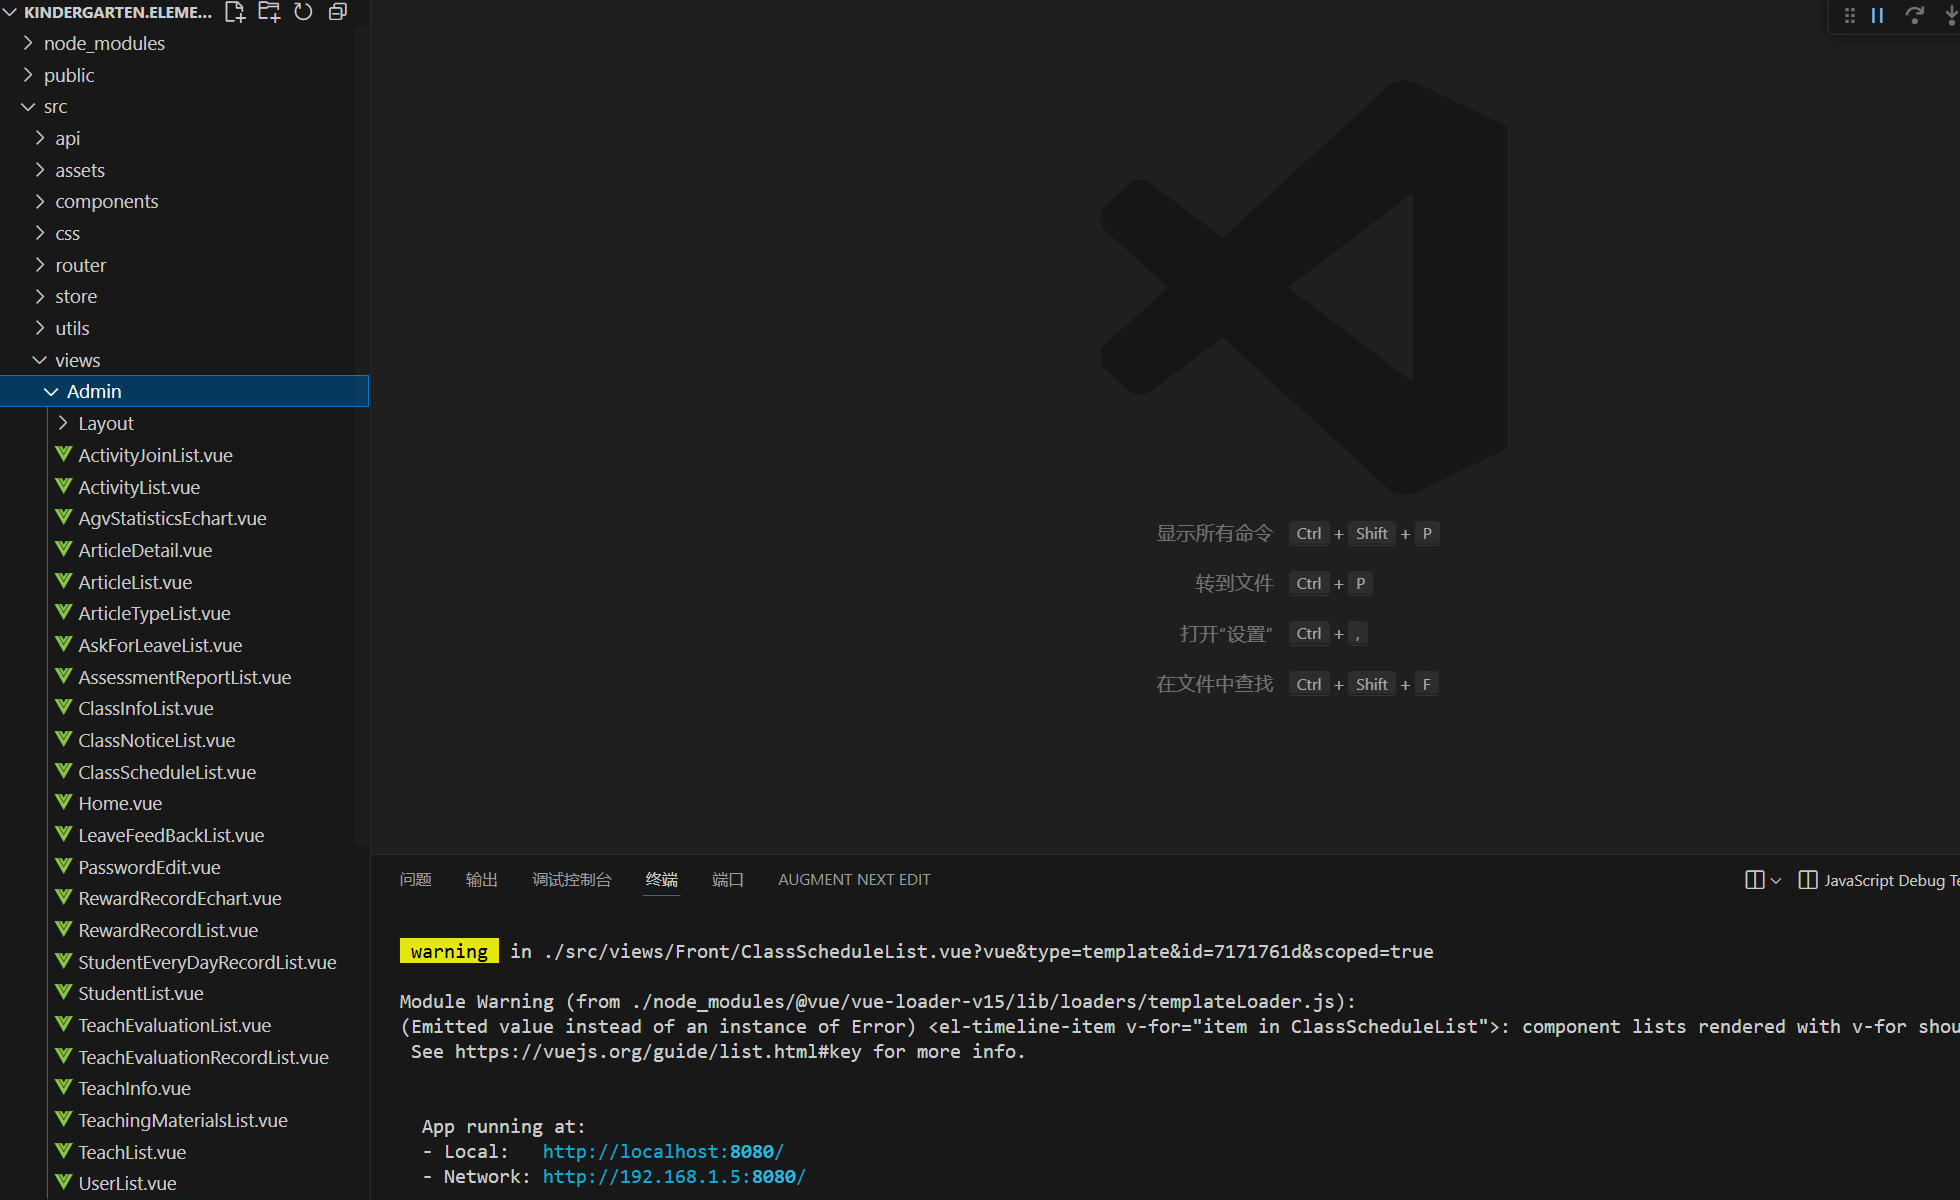Open TeachInfo.vue
The width and height of the screenshot is (1960, 1200).
pos(185,1088)
